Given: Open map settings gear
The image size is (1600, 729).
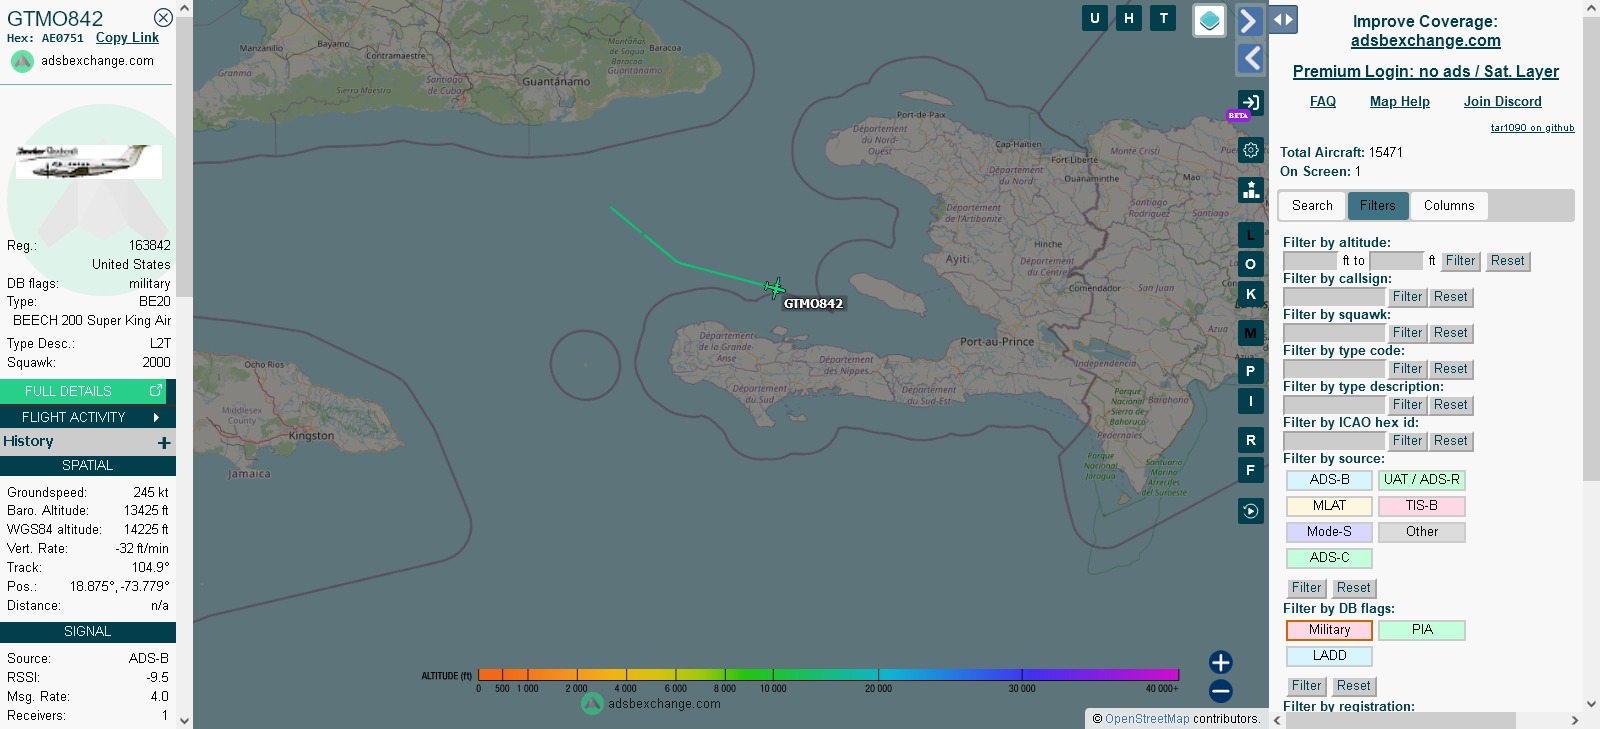Looking at the screenshot, I should point(1251,150).
